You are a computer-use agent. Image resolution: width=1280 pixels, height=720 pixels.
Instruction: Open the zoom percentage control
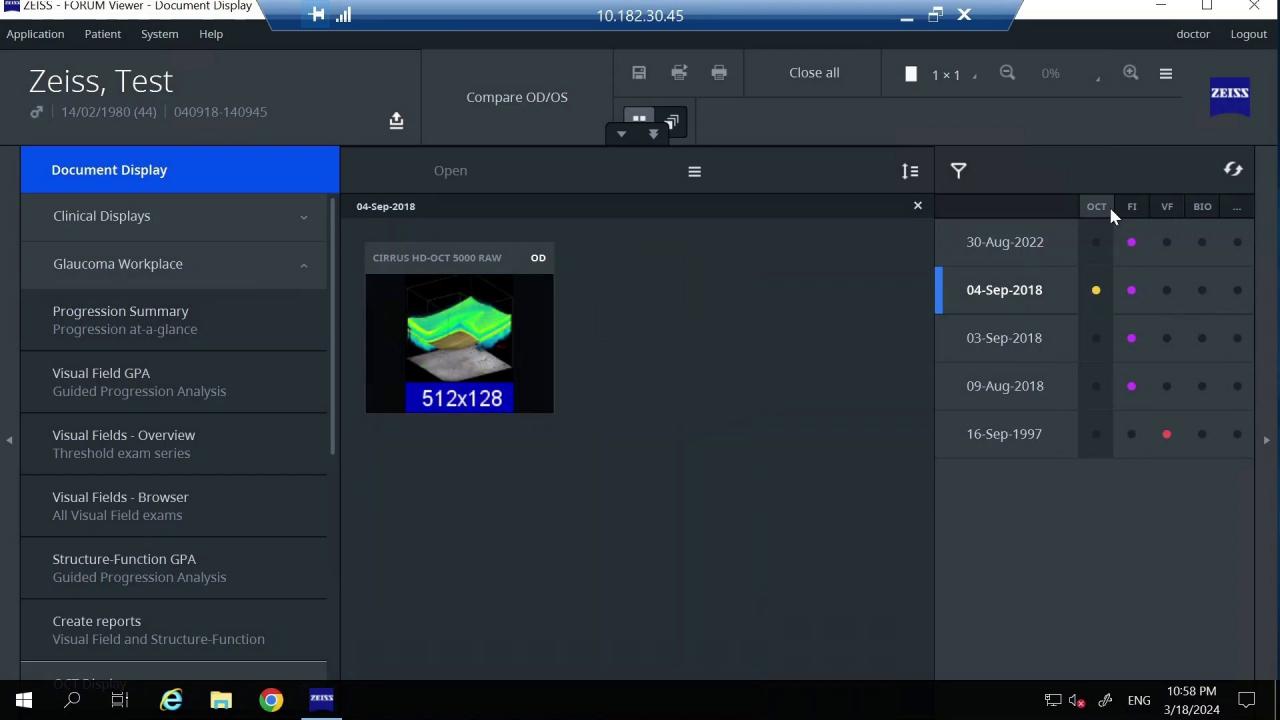pos(1050,72)
